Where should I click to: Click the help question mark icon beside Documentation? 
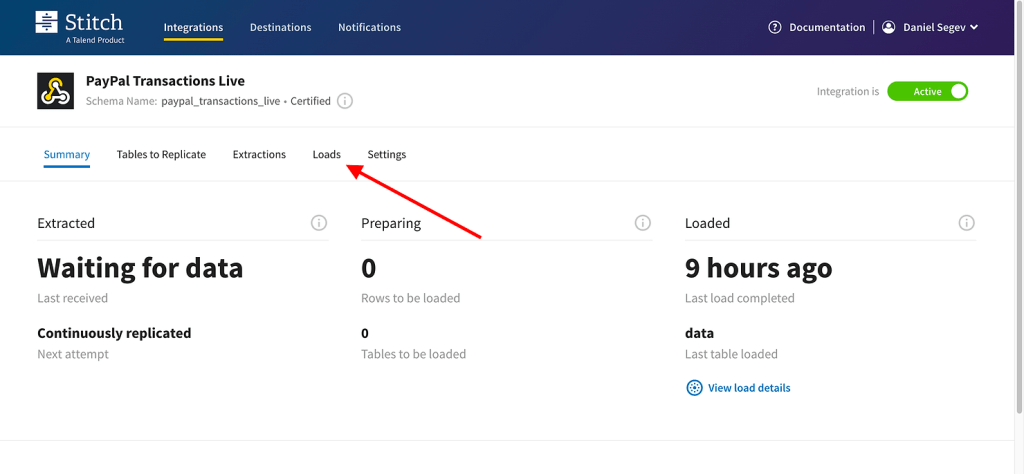pos(775,27)
